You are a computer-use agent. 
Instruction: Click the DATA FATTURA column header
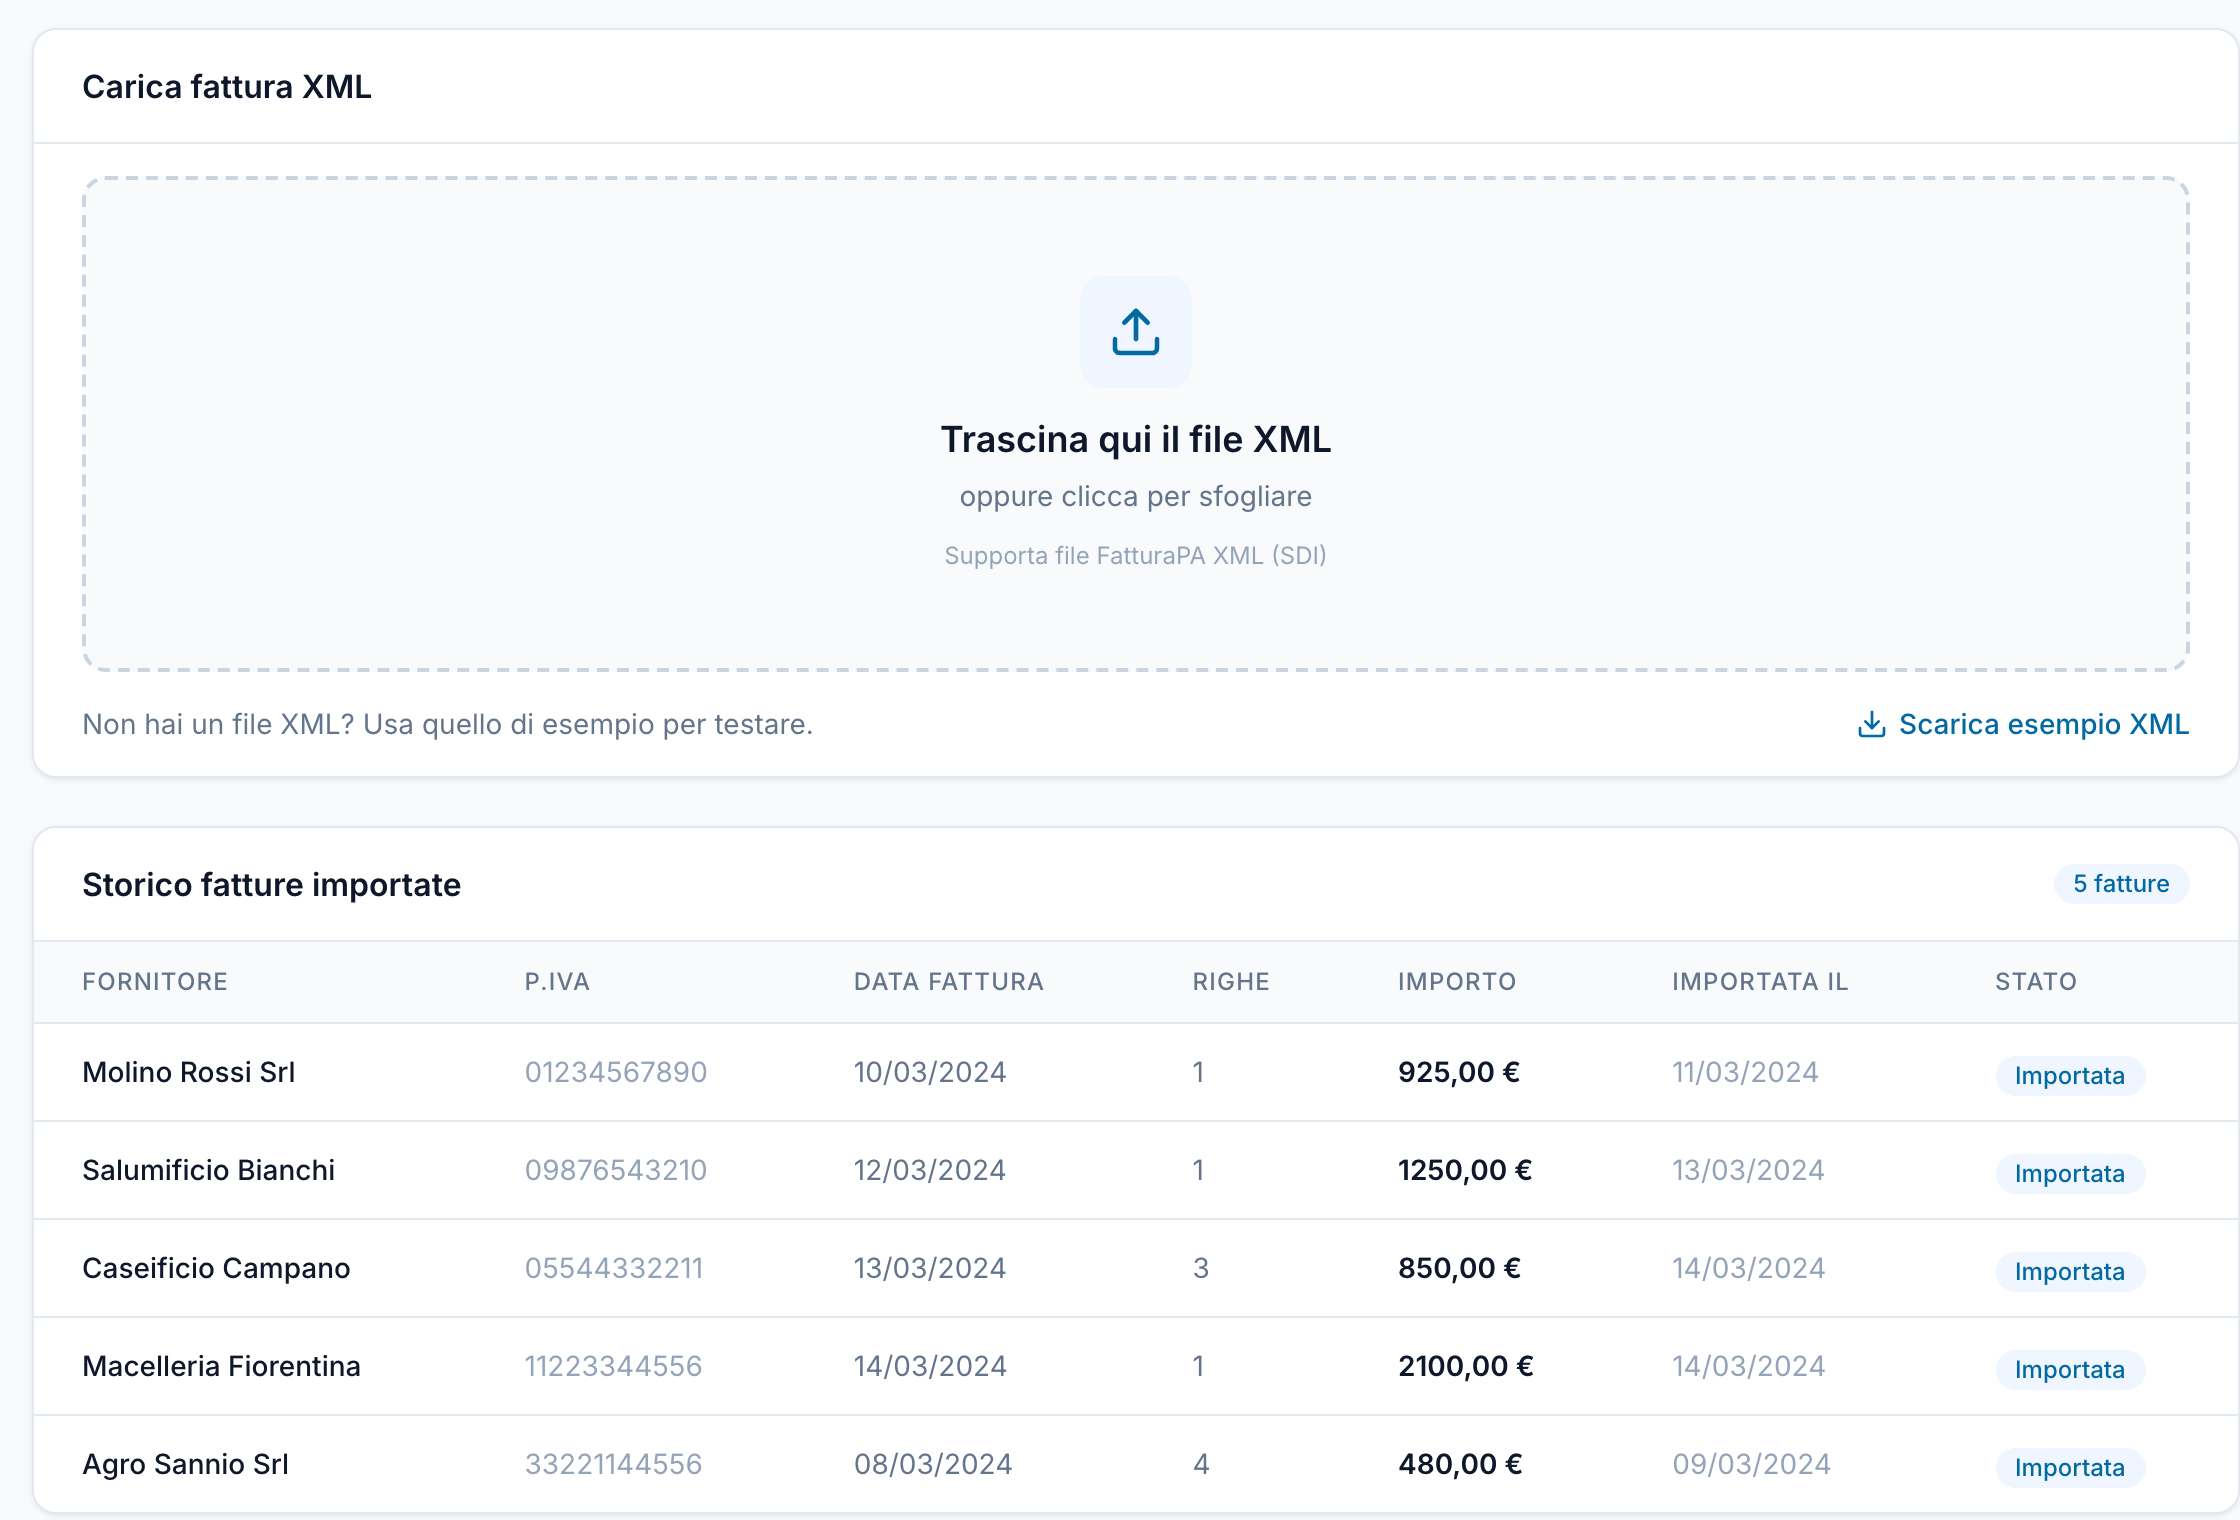[x=948, y=982]
